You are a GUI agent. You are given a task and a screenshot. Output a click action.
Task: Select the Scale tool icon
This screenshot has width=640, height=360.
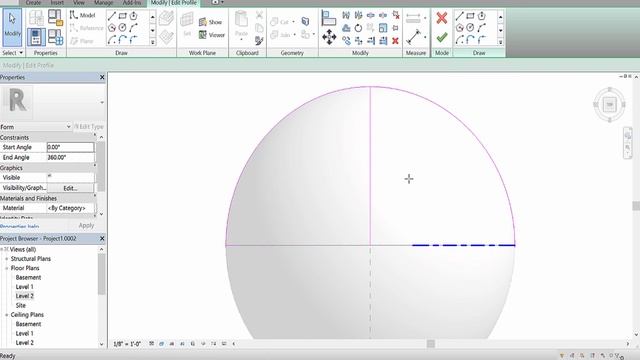click(x=383, y=28)
